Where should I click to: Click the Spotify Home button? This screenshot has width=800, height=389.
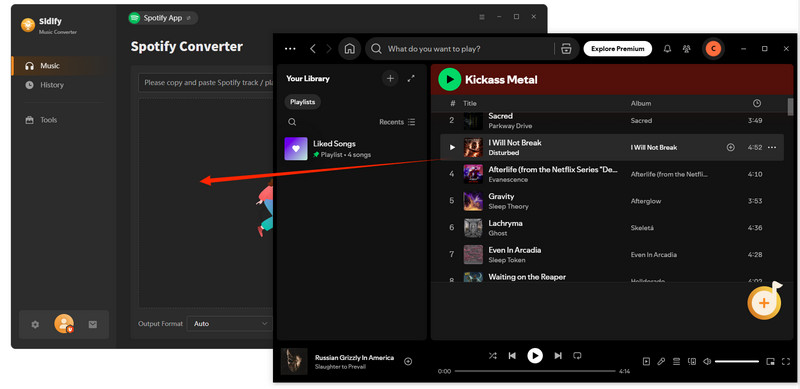click(349, 49)
